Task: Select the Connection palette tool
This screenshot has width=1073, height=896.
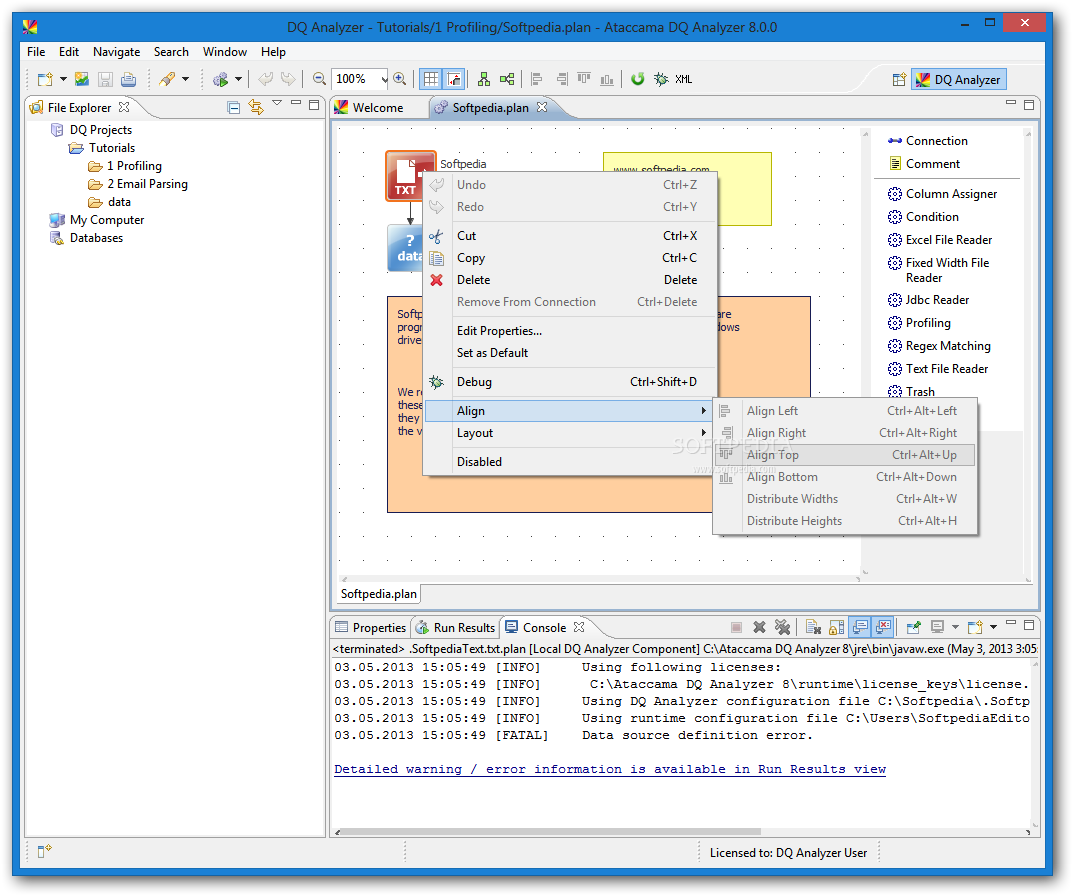Action: point(928,141)
